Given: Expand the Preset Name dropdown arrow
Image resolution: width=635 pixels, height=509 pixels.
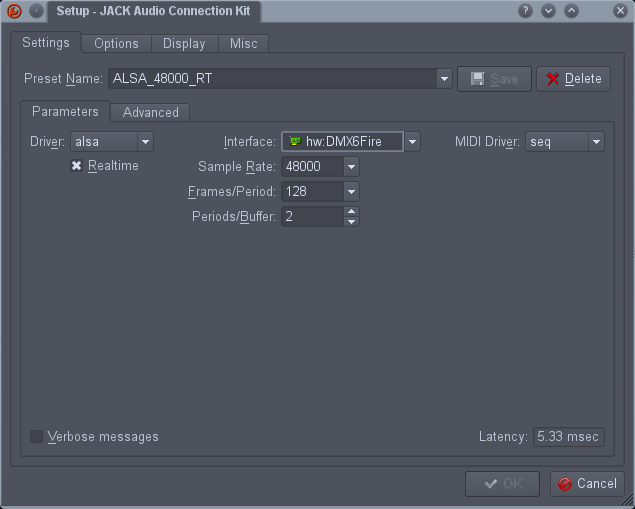Looking at the screenshot, I should coord(444,79).
